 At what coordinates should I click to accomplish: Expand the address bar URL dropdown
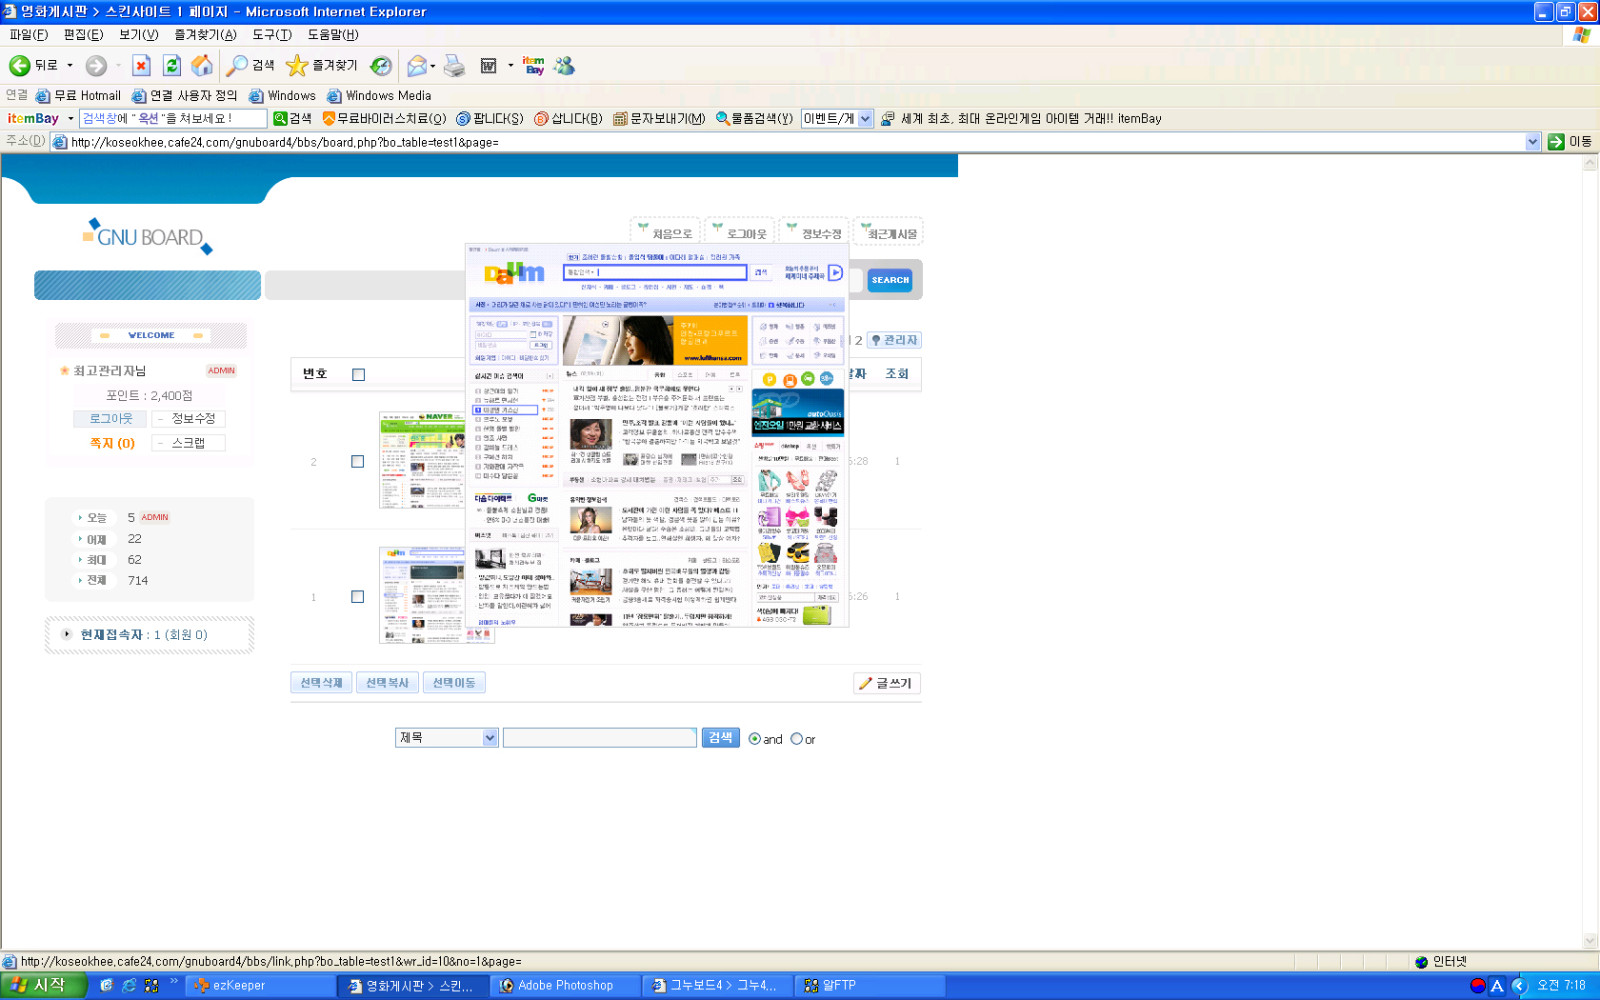click(x=1532, y=142)
